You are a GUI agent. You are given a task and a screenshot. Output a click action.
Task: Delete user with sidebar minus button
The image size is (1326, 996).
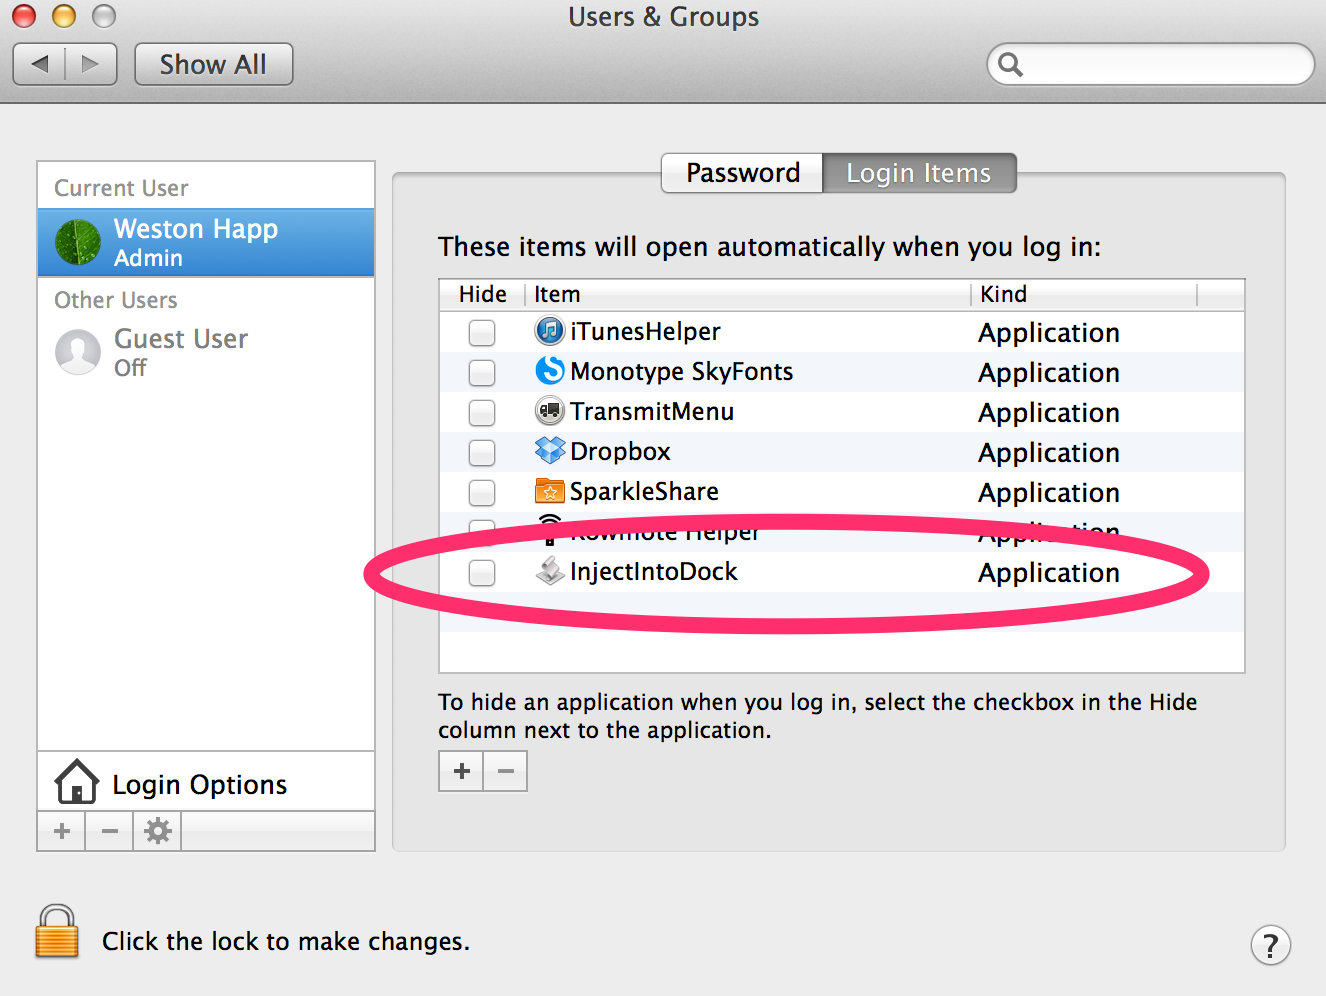click(x=110, y=831)
